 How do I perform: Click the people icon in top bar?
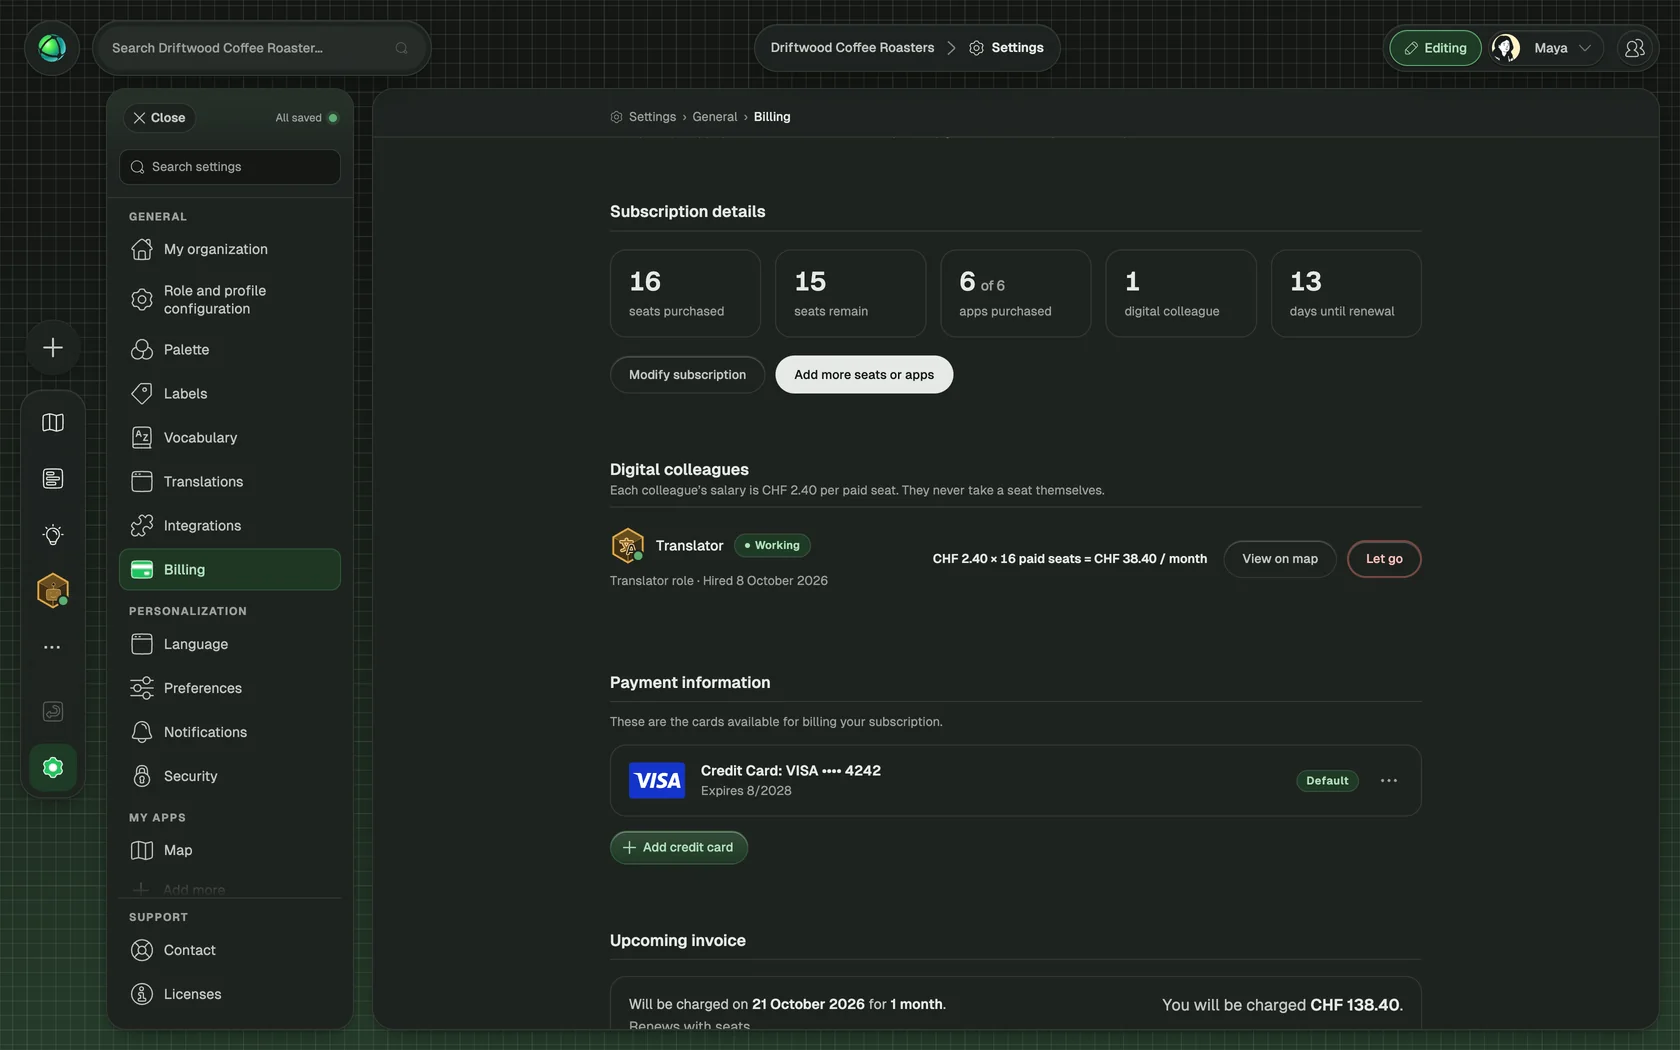coord(1634,48)
